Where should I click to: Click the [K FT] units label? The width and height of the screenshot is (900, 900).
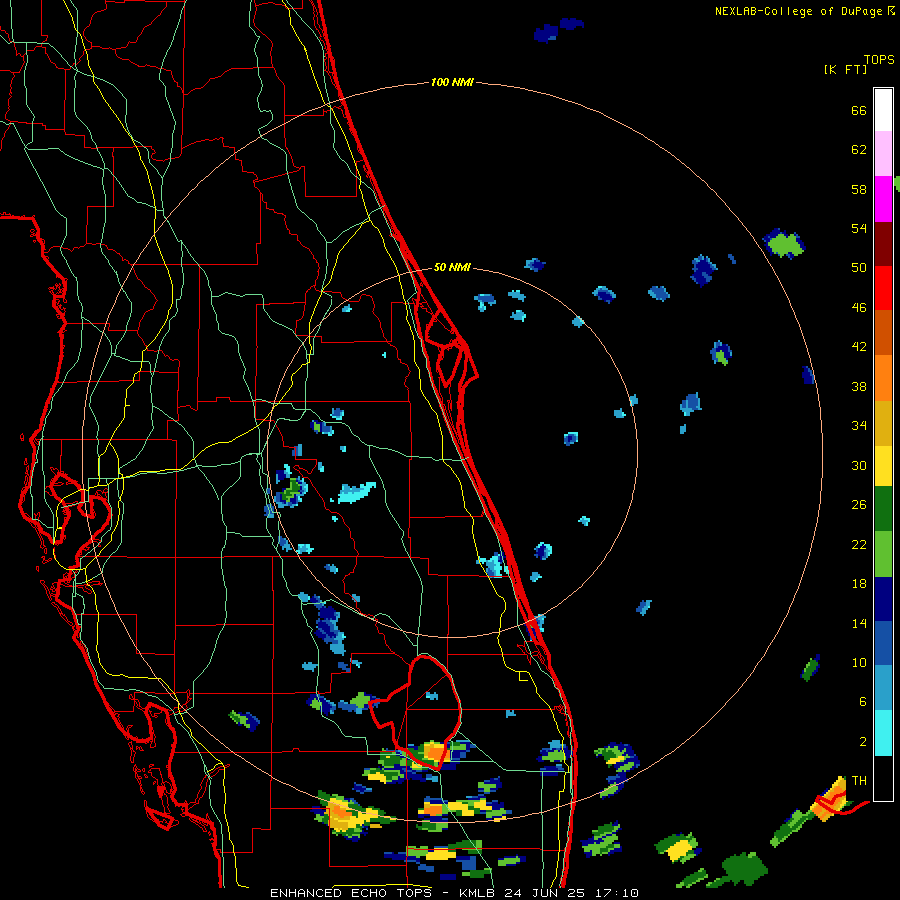(845, 70)
